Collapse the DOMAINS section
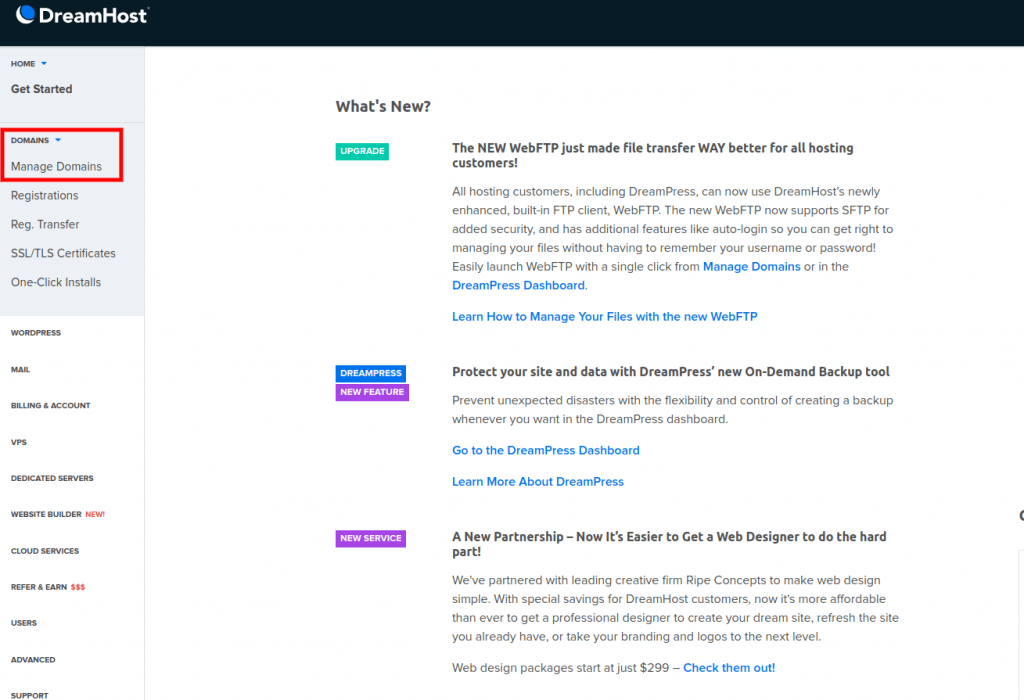The image size is (1024, 700). [x=30, y=140]
